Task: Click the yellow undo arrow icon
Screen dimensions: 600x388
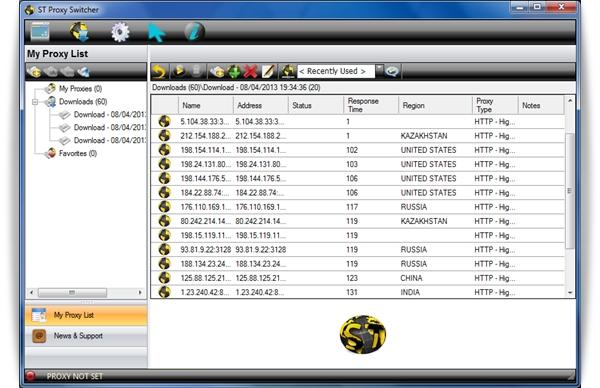Action: click(x=159, y=71)
